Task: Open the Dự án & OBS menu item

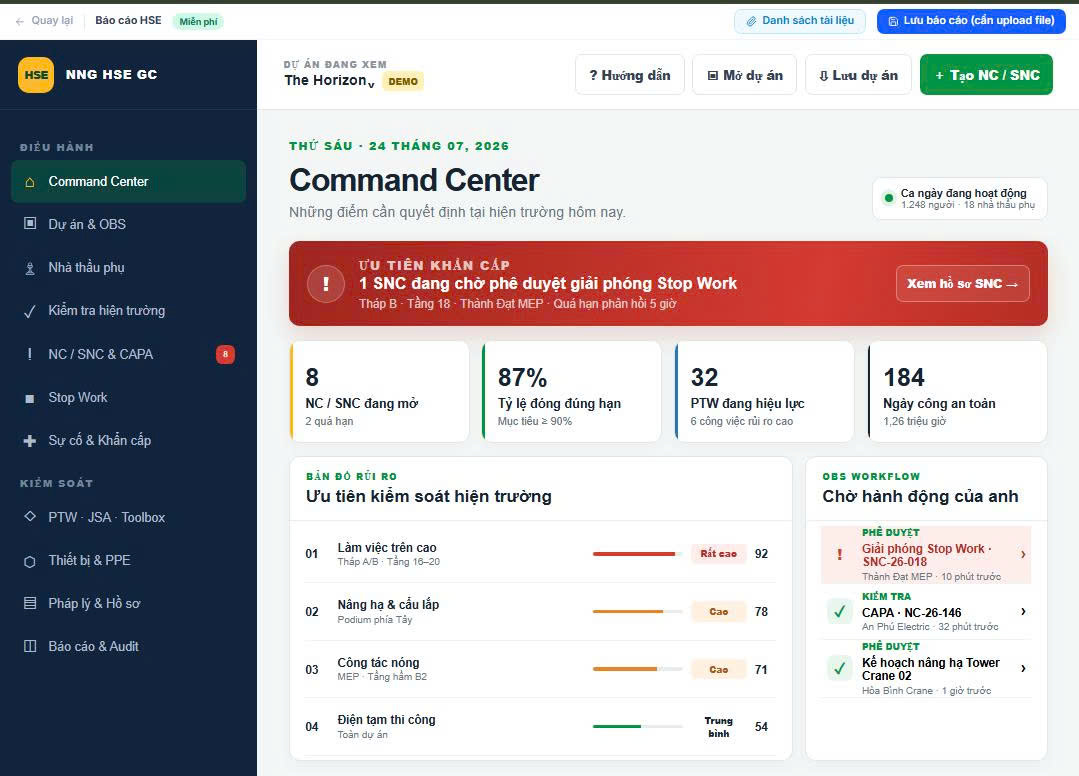Action: (128, 224)
